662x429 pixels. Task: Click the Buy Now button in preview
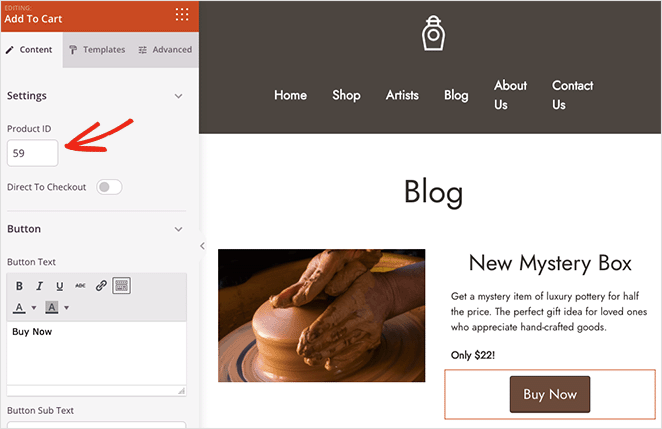549,394
